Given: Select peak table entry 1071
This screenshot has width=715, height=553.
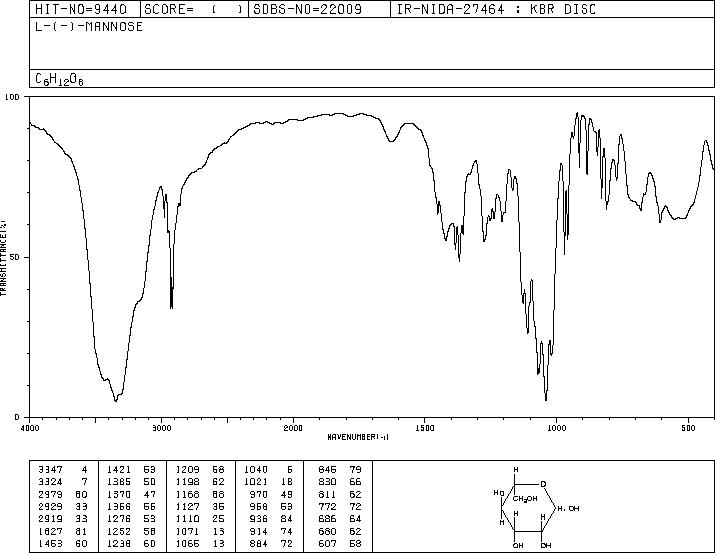Looking at the screenshot, I should click(200, 531).
